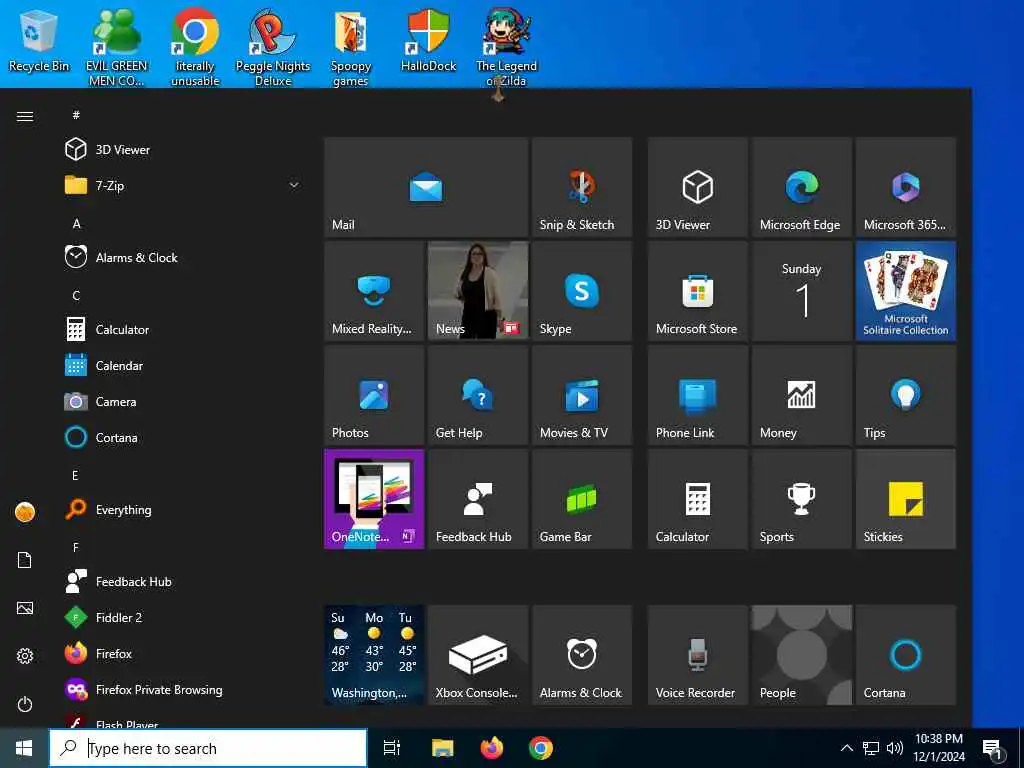Open the Mail tile
1024x768 pixels.
pos(426,187)
